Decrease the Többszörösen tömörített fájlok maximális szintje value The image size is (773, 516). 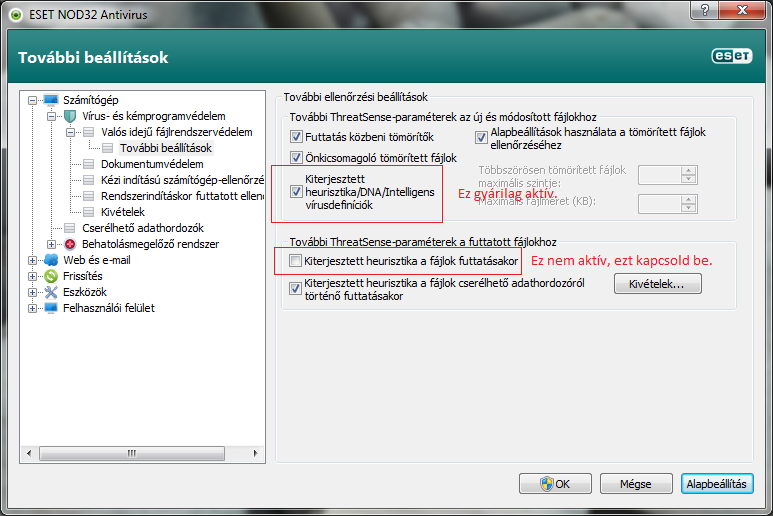click(x=689, y=179)
